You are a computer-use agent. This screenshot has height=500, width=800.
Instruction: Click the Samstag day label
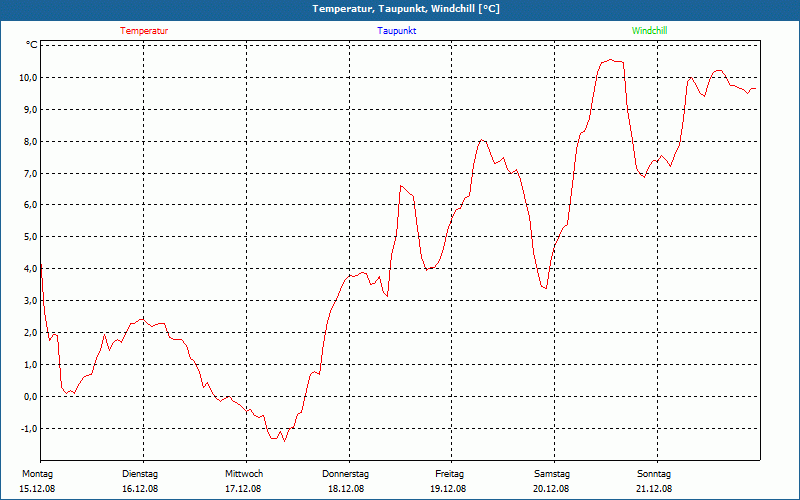pos(552,474)
